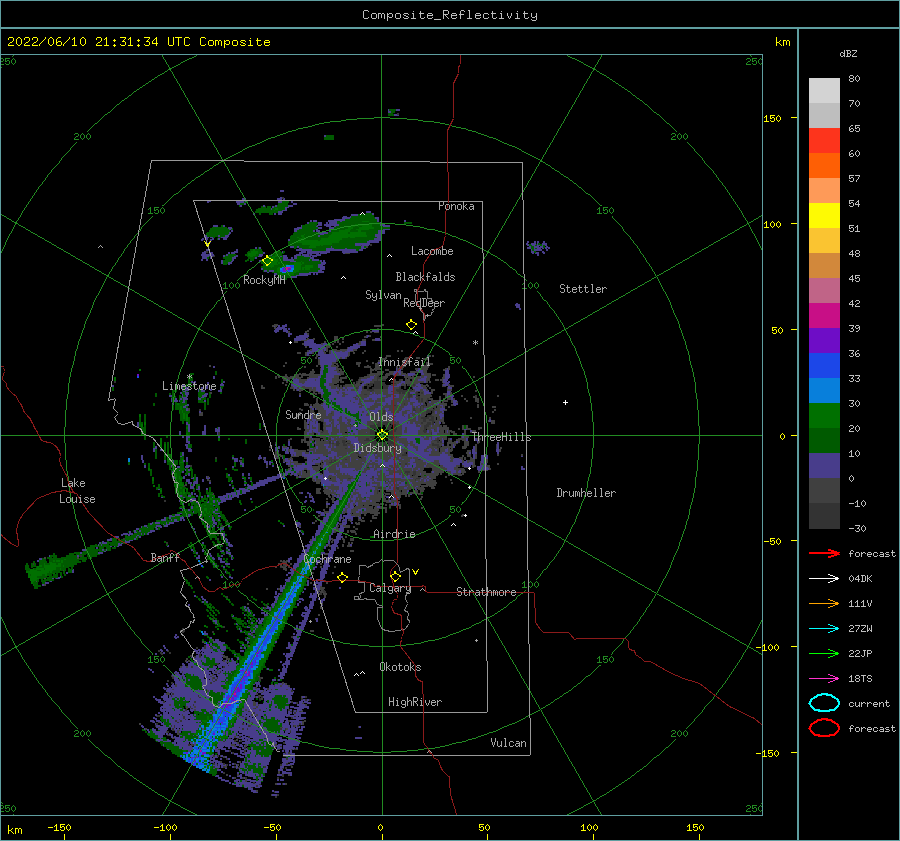
Task: Click the 45 dBZ pink color swatch
Action: coord(824,290)
